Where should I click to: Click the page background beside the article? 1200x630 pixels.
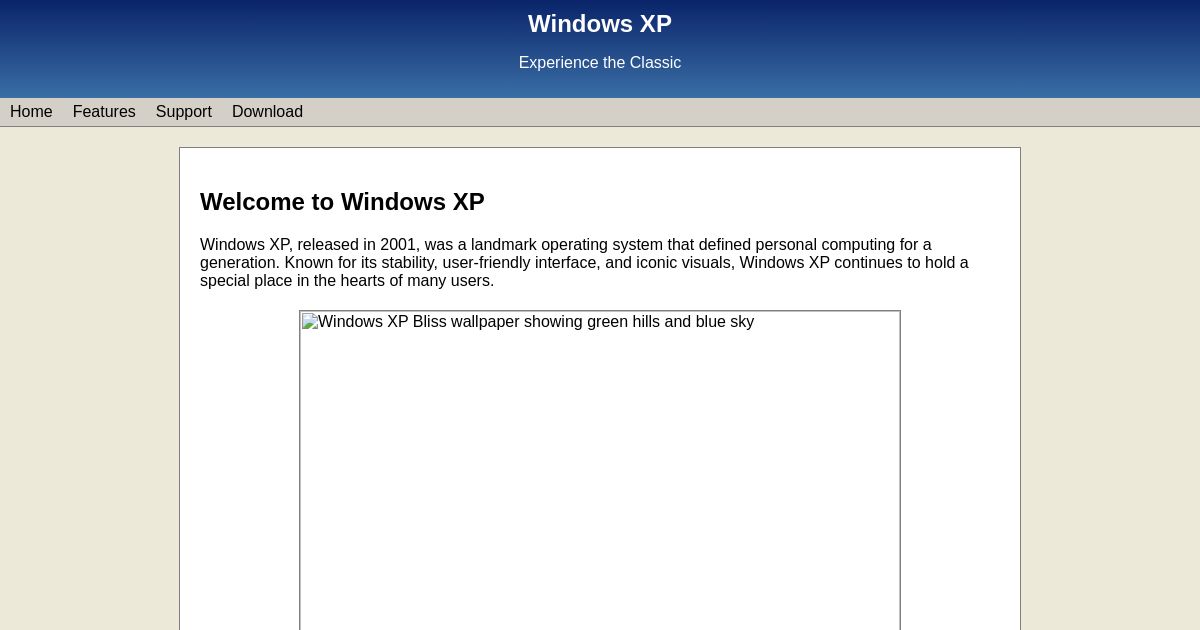(x=90, y=400)
